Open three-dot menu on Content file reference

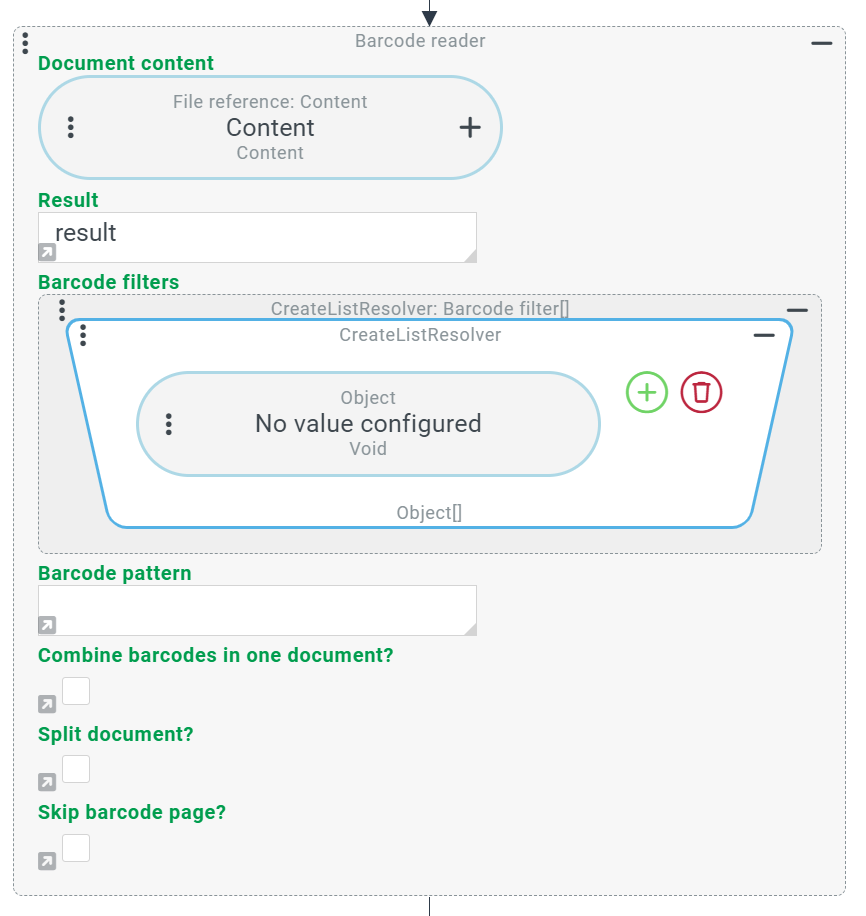coord(71,127)
